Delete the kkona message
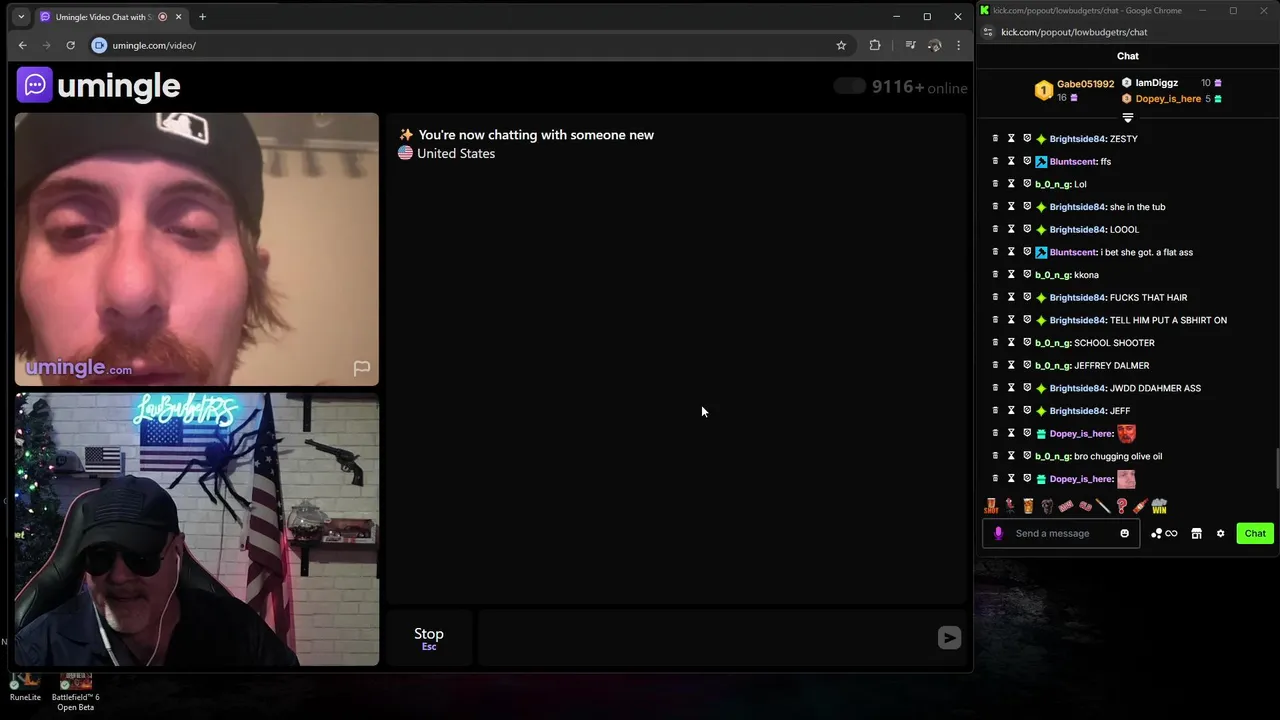This screenshot has width=1280, height=720. pyautogui.click(x=995, y=275)
